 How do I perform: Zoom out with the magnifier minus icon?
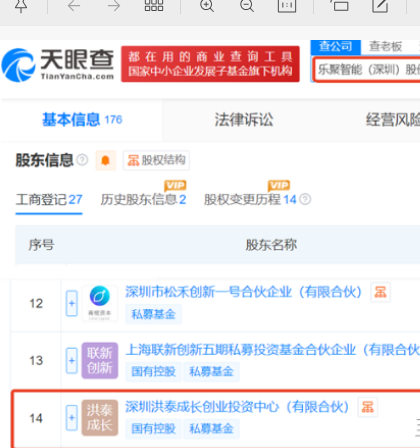click(247, 6)
